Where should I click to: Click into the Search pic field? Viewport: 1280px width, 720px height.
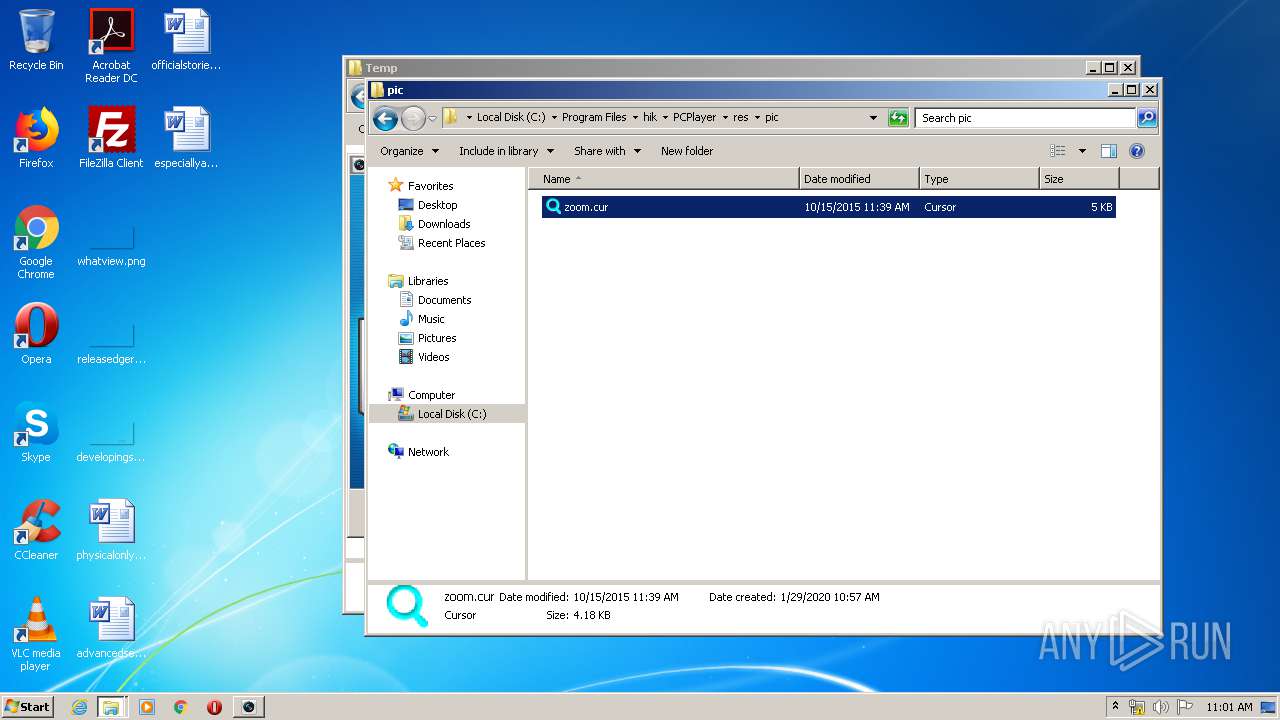click(x=1025, y=118)
